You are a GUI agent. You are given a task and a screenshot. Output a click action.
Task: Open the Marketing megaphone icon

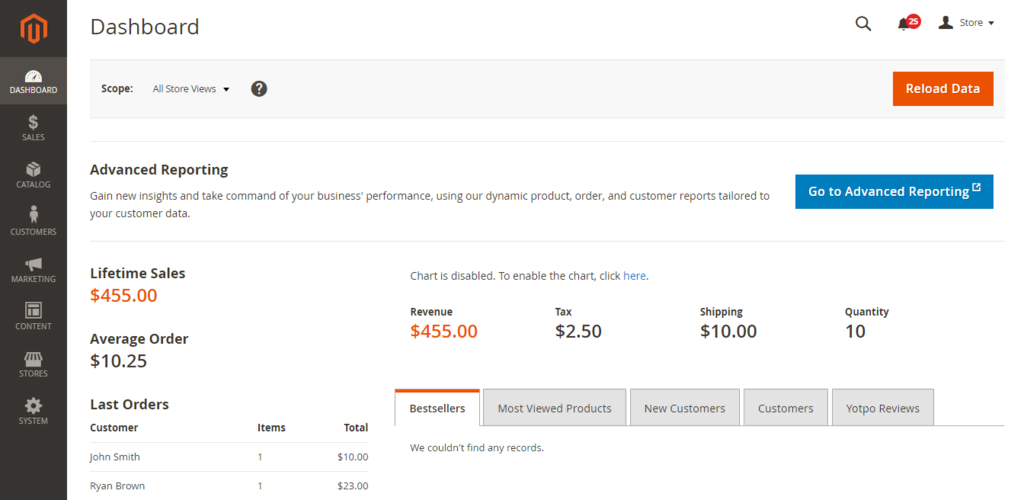click(x=33, y=265)
